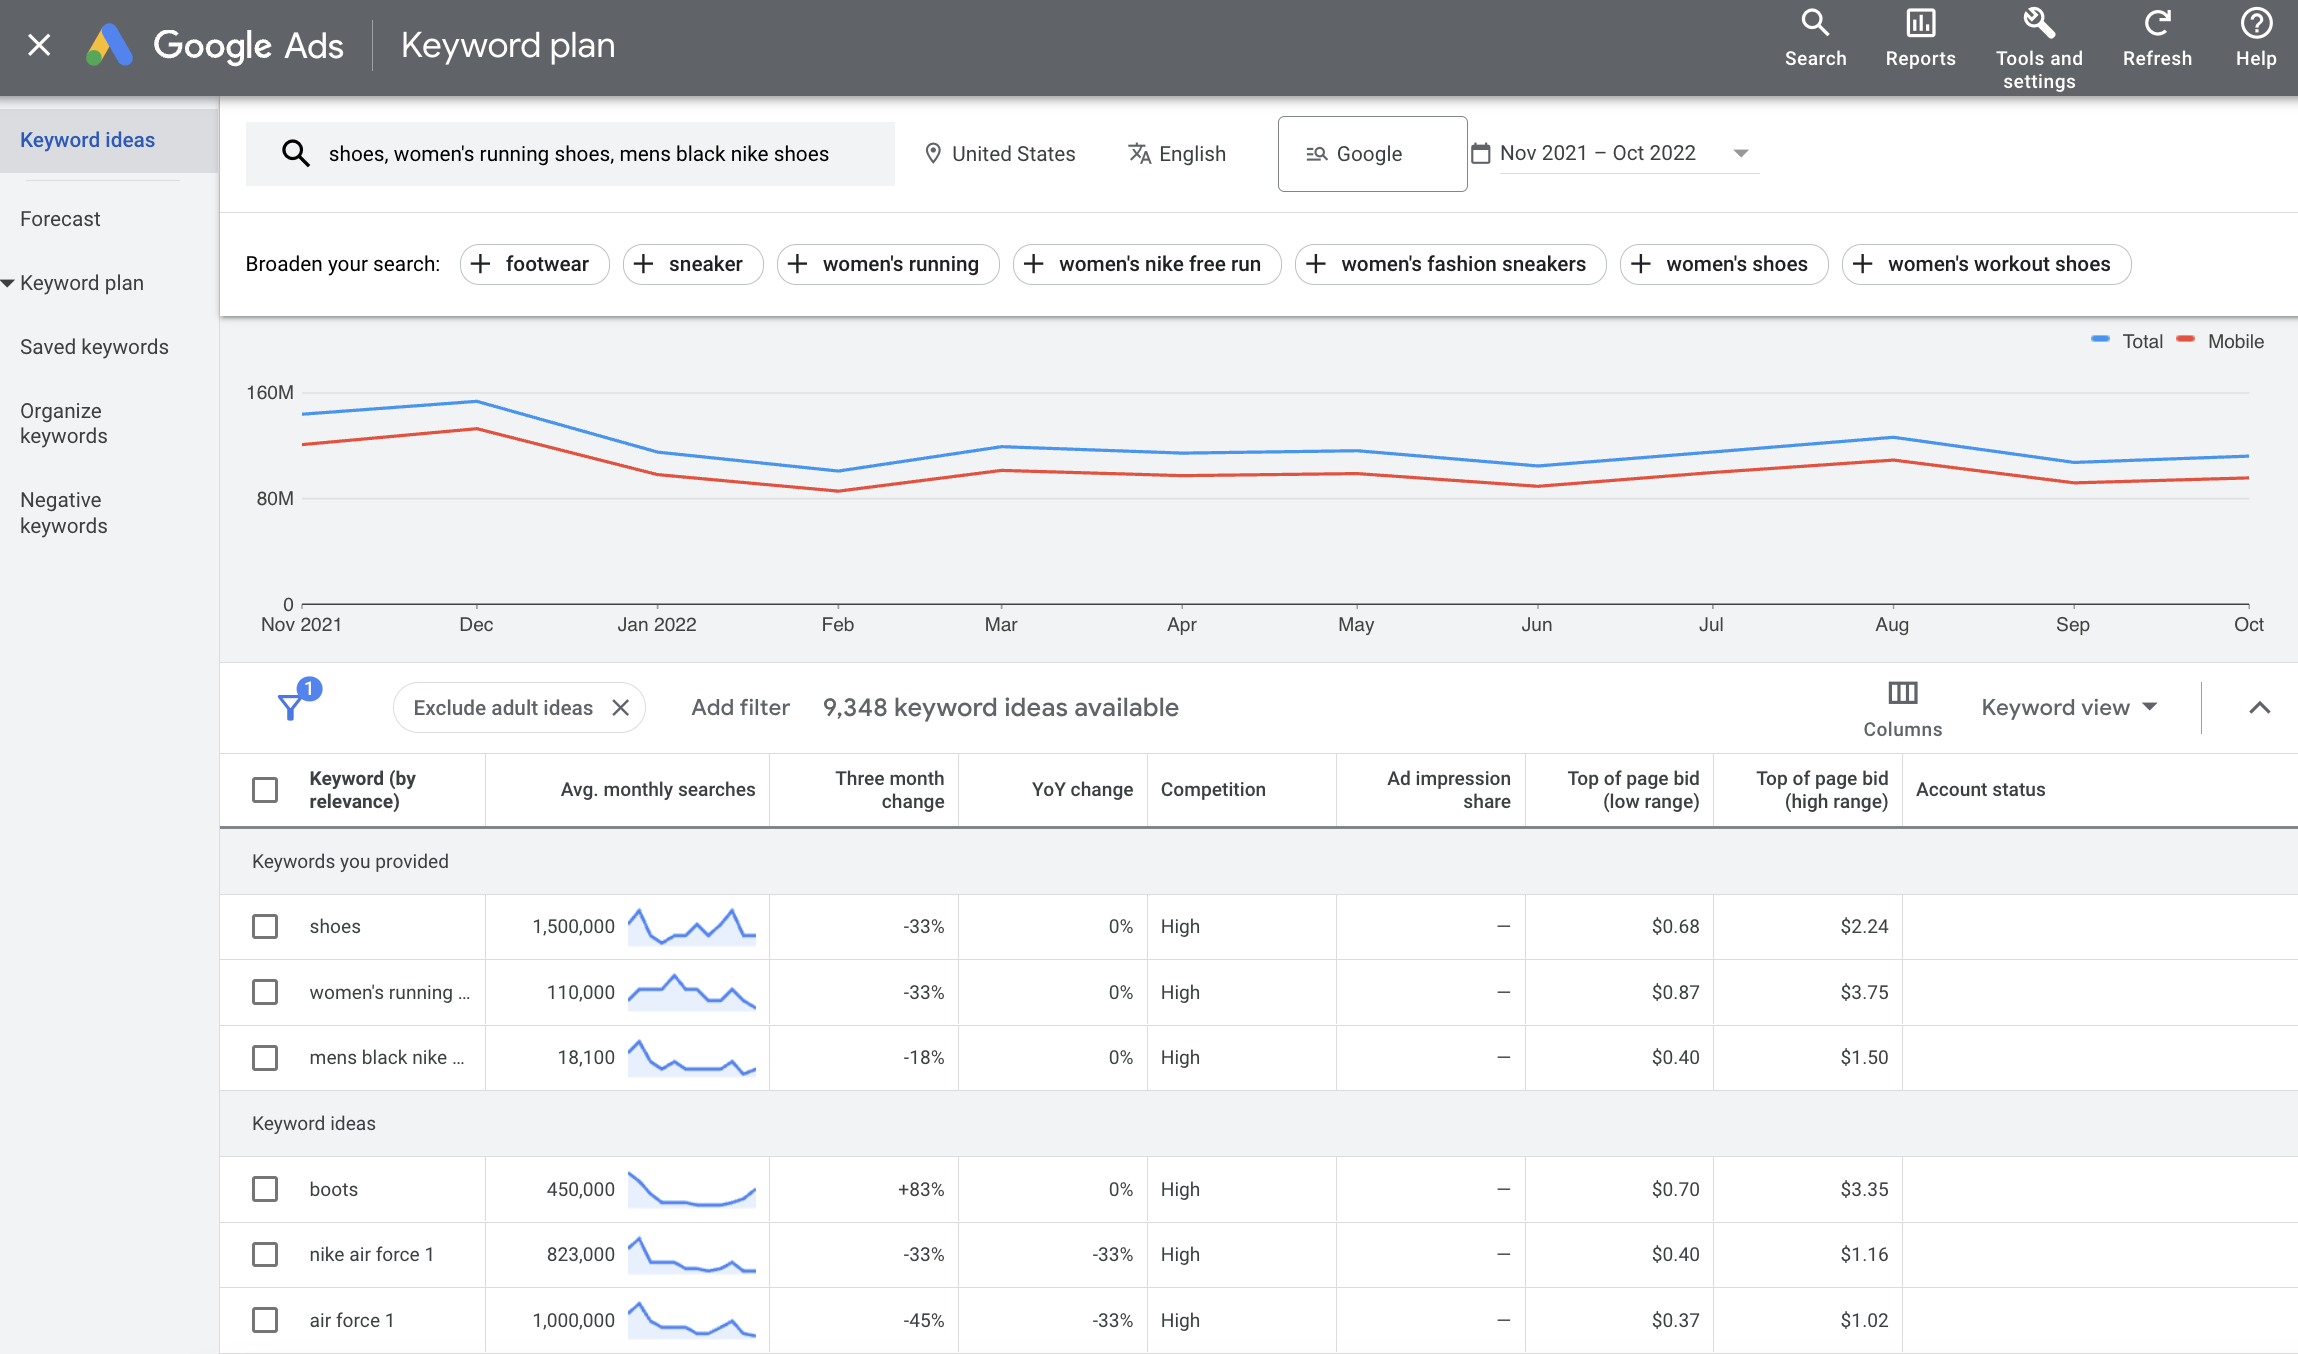2298x1354 pixels.
Task: Check the boots keyword row
Action: point(265,1189)
